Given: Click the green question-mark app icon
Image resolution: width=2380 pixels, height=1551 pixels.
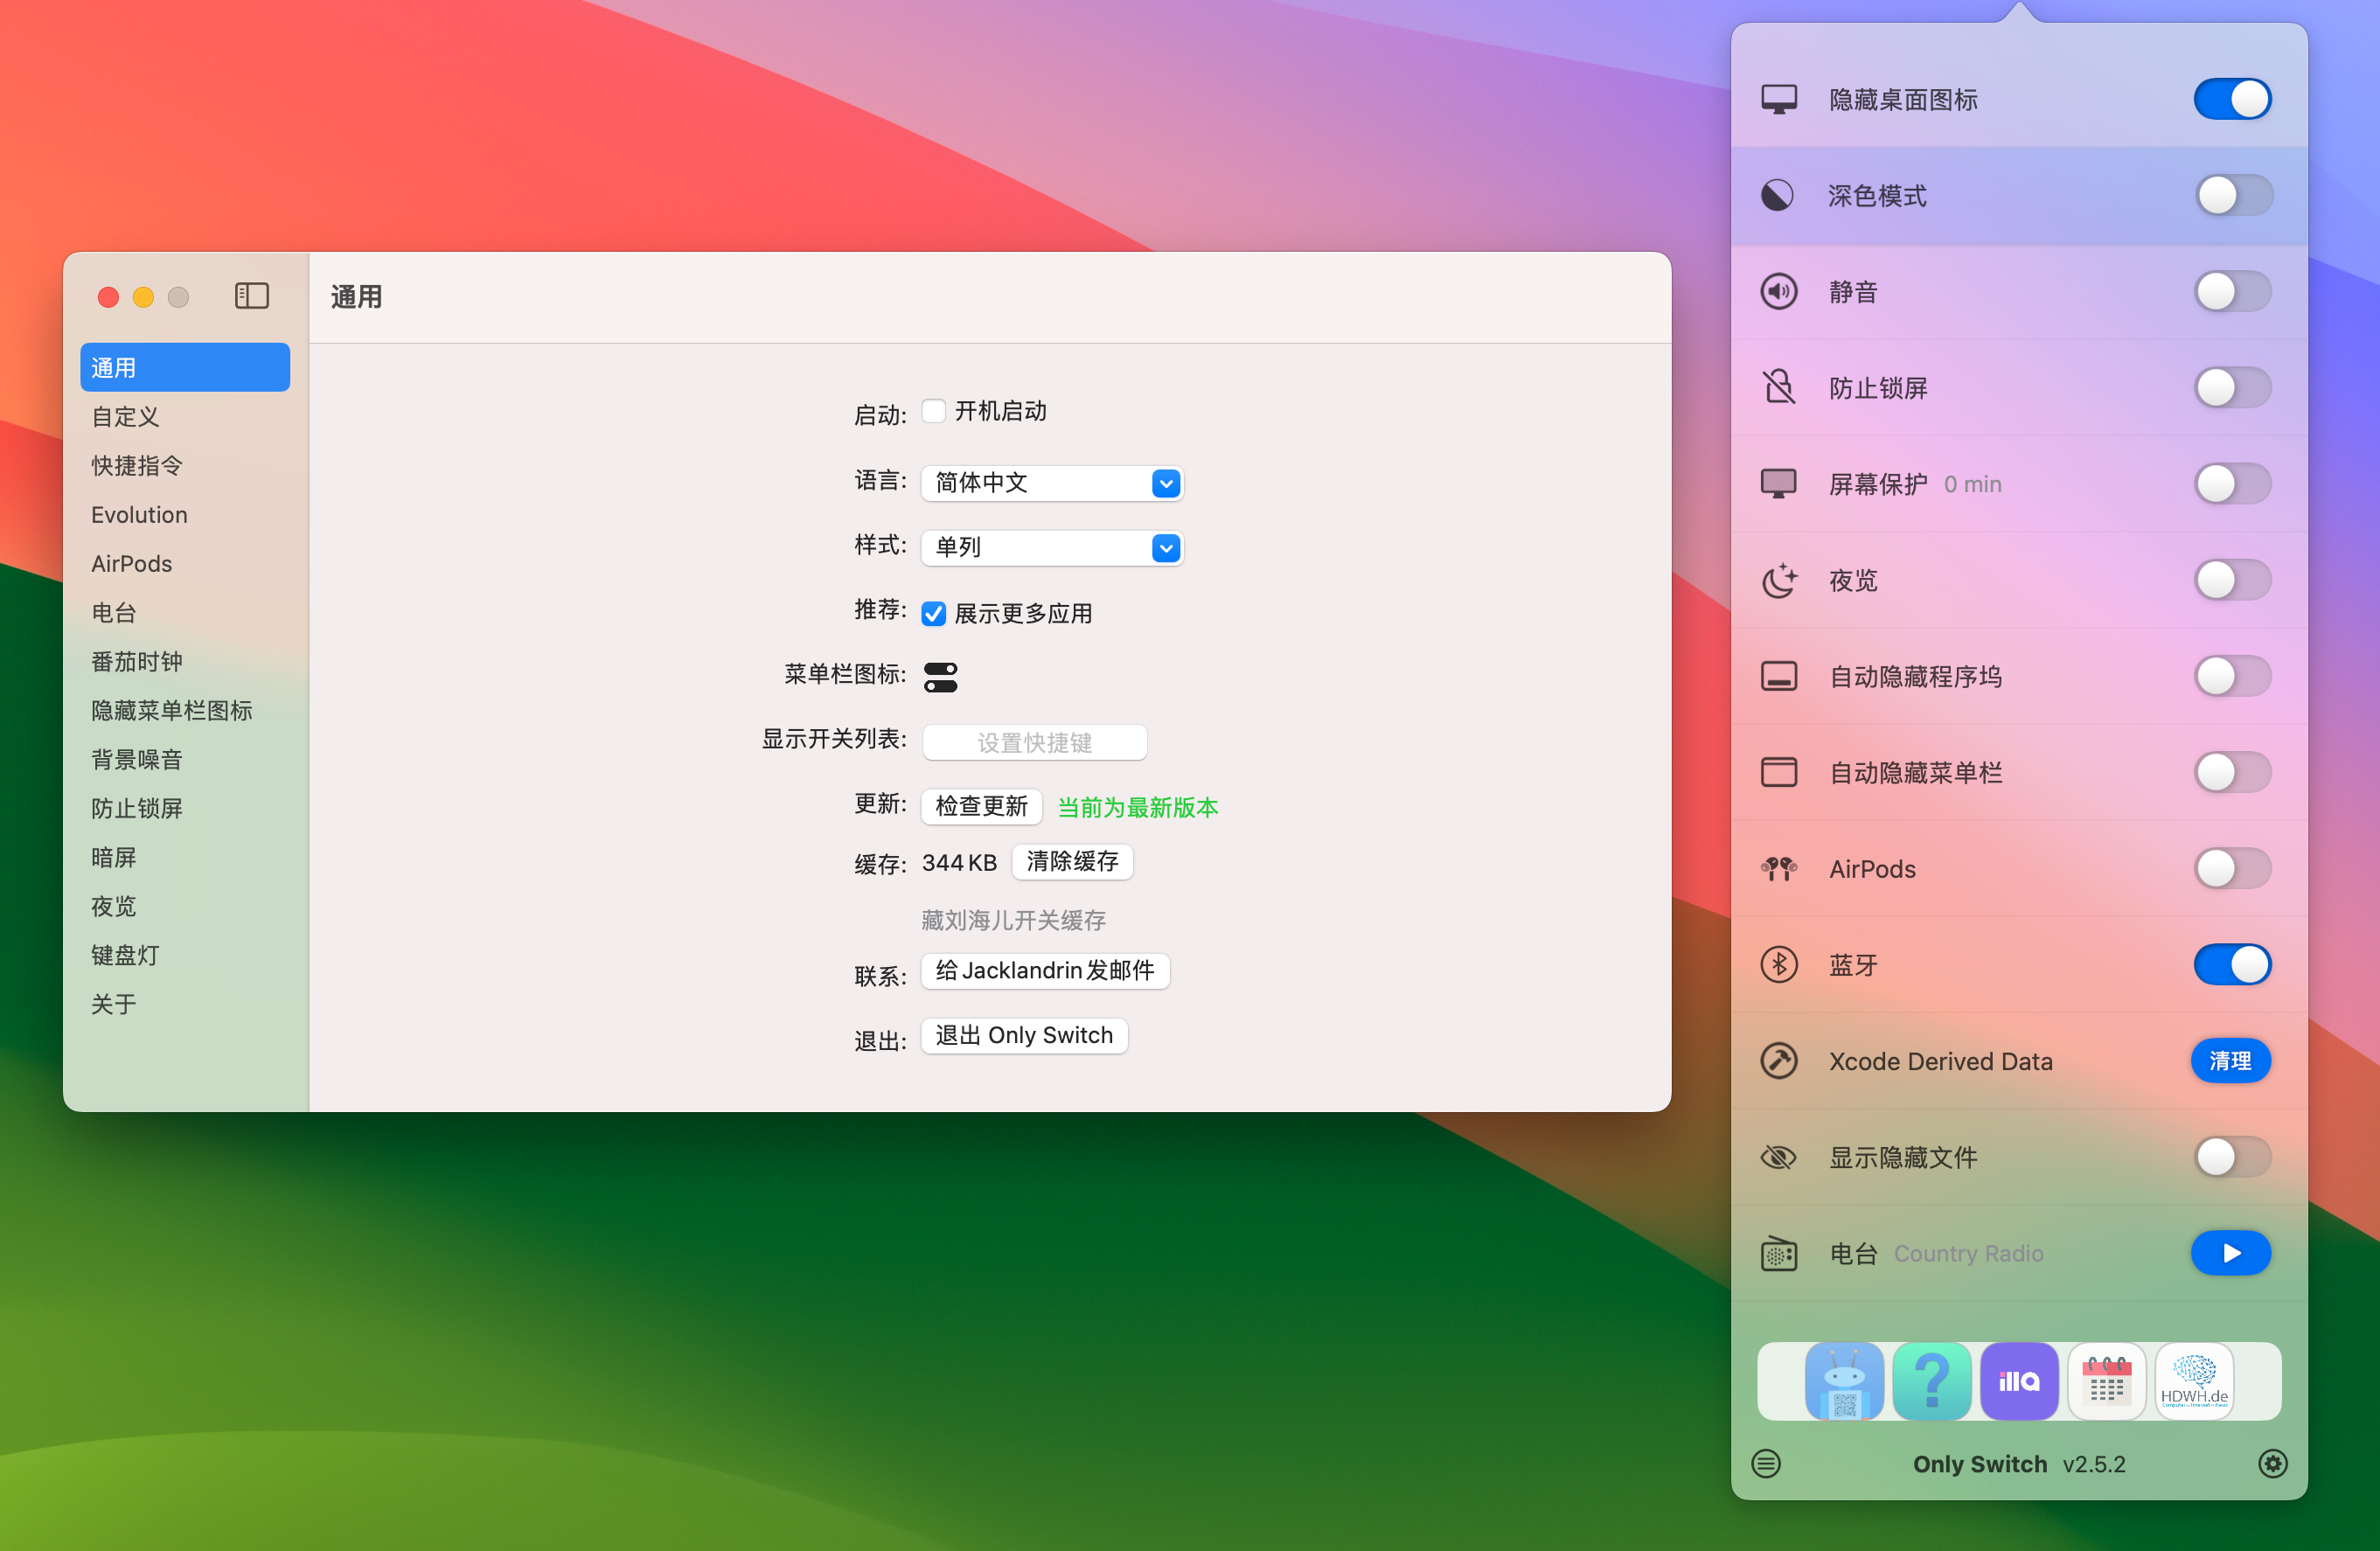Looking at the screenshot, I should [x=1932, y=1381].
